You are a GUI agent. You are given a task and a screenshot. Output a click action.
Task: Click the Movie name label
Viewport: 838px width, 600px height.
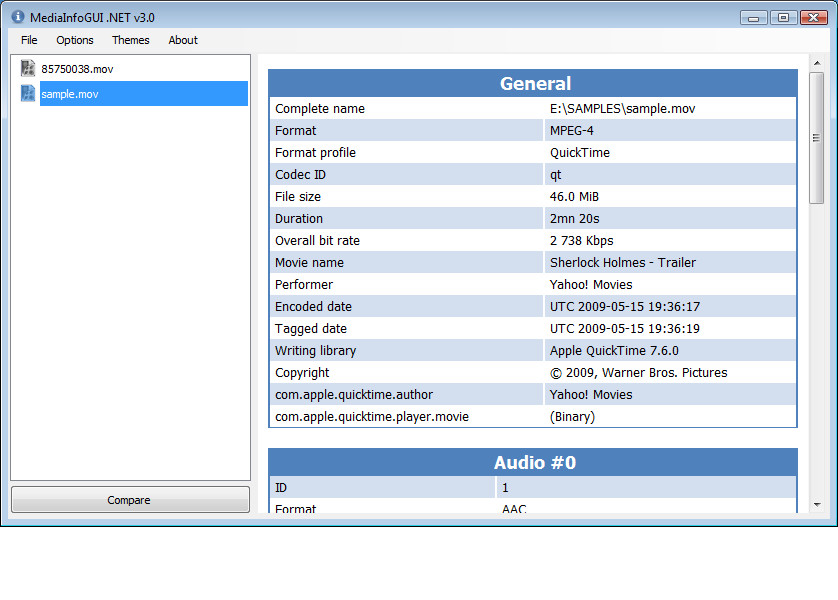point(309,262)
